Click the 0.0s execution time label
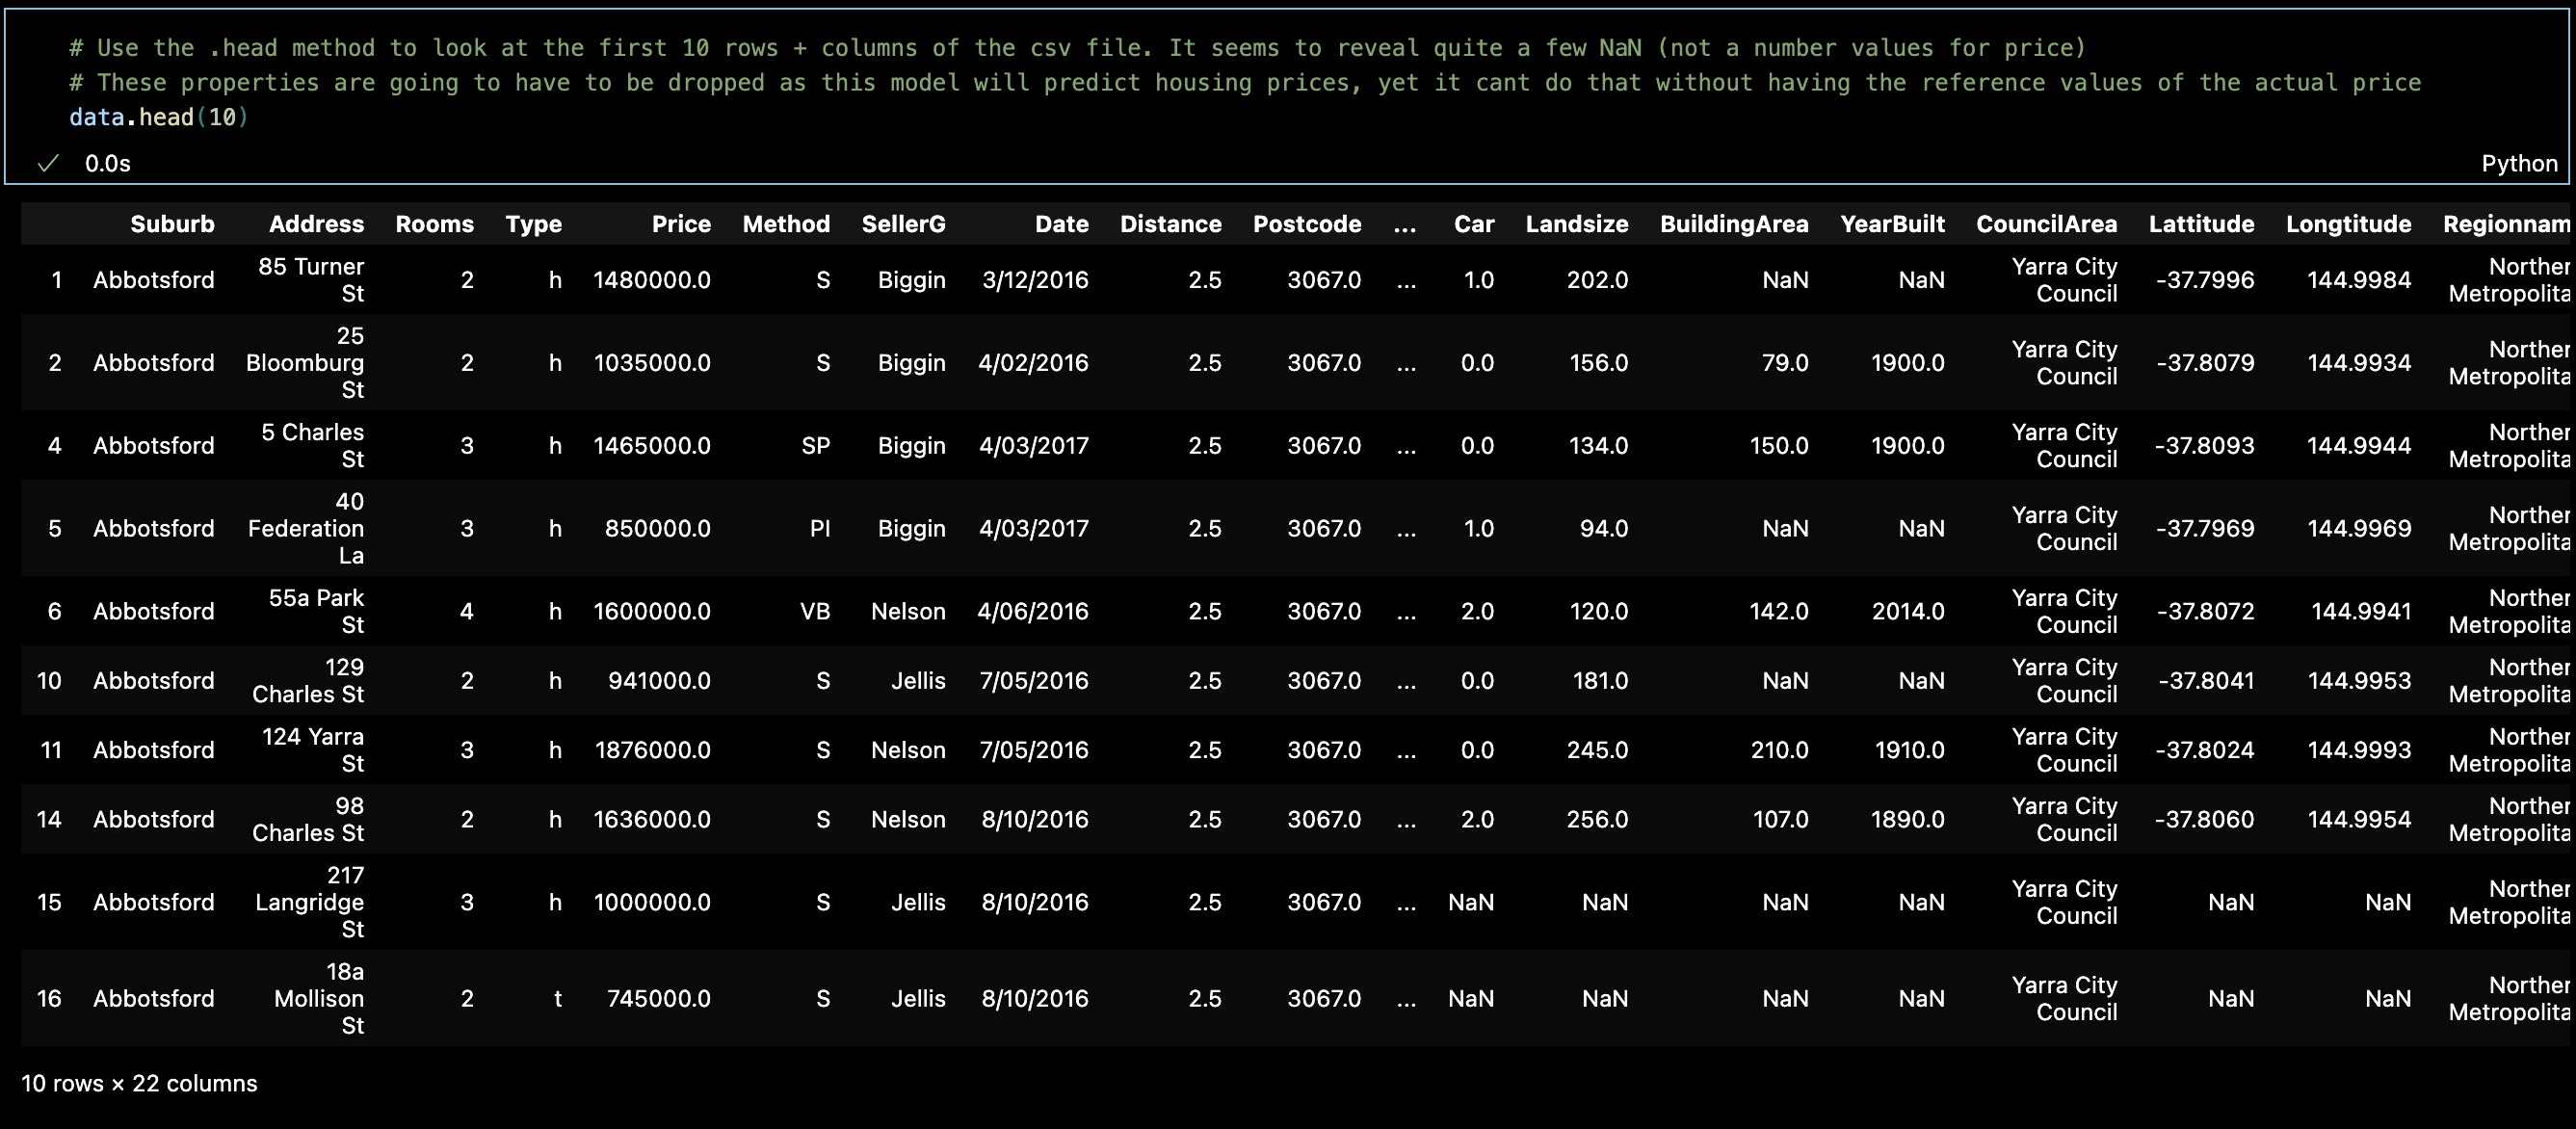 [x=107, y=163]
